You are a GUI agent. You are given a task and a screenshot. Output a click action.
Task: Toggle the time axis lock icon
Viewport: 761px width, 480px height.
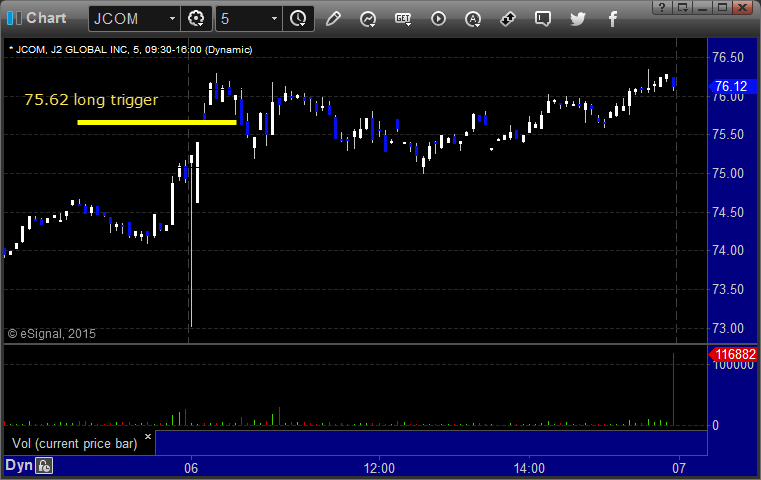tap(44, 466)
